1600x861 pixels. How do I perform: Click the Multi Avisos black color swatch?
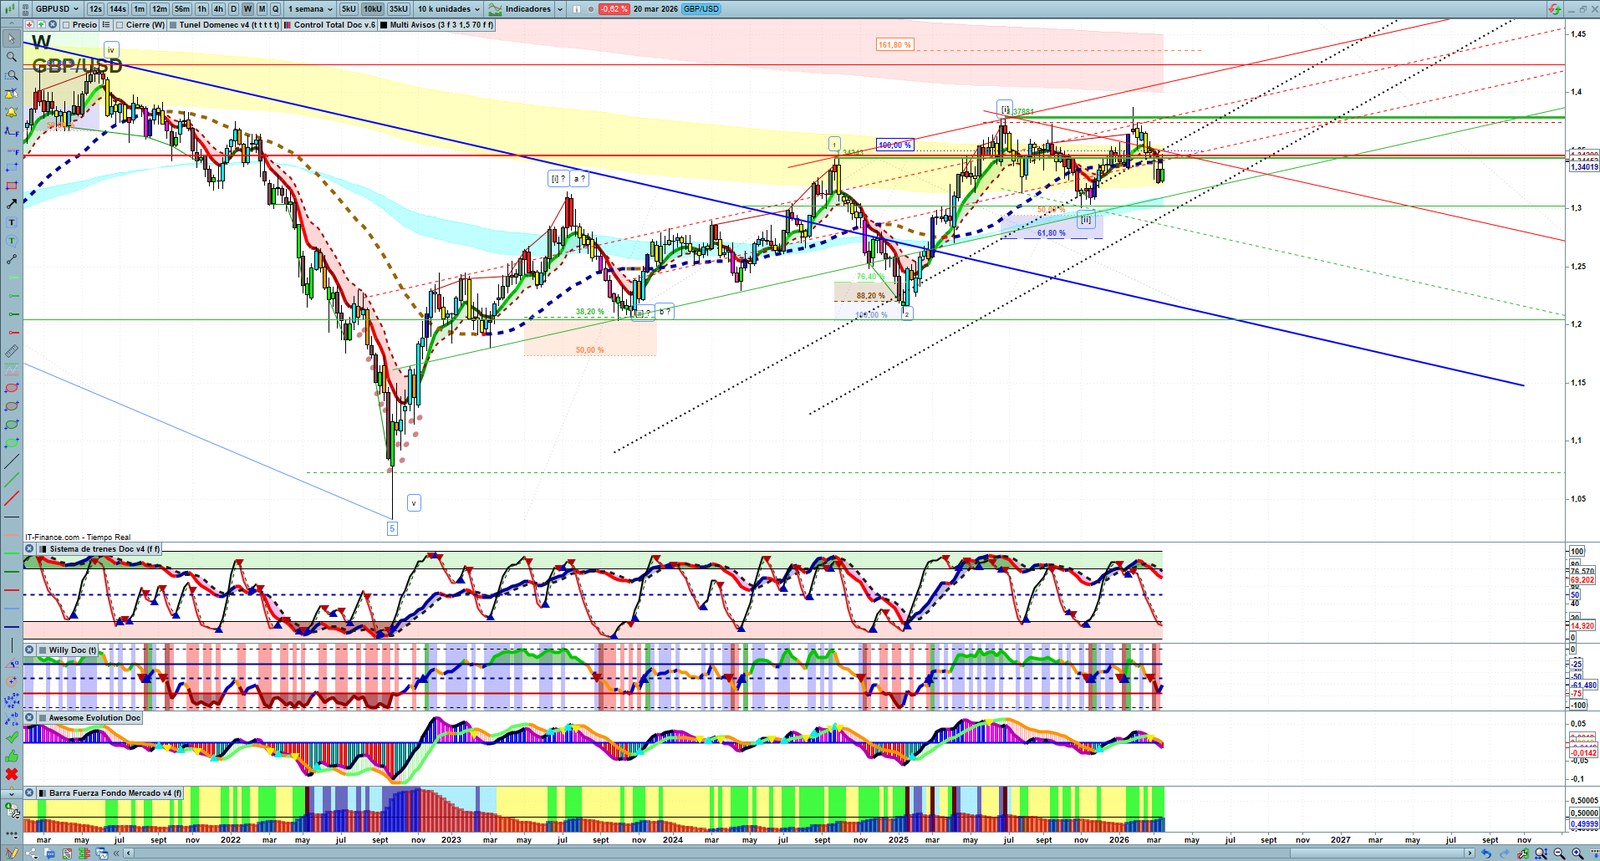click(x=384, y=25)
